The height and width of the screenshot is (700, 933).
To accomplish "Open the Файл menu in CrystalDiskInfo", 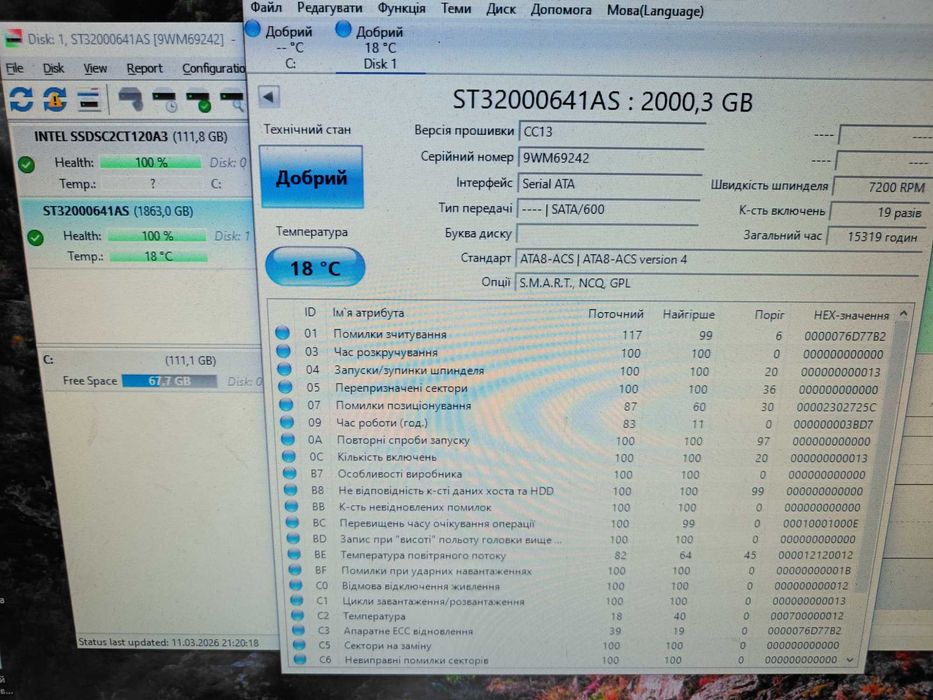I will coord(266,8).
